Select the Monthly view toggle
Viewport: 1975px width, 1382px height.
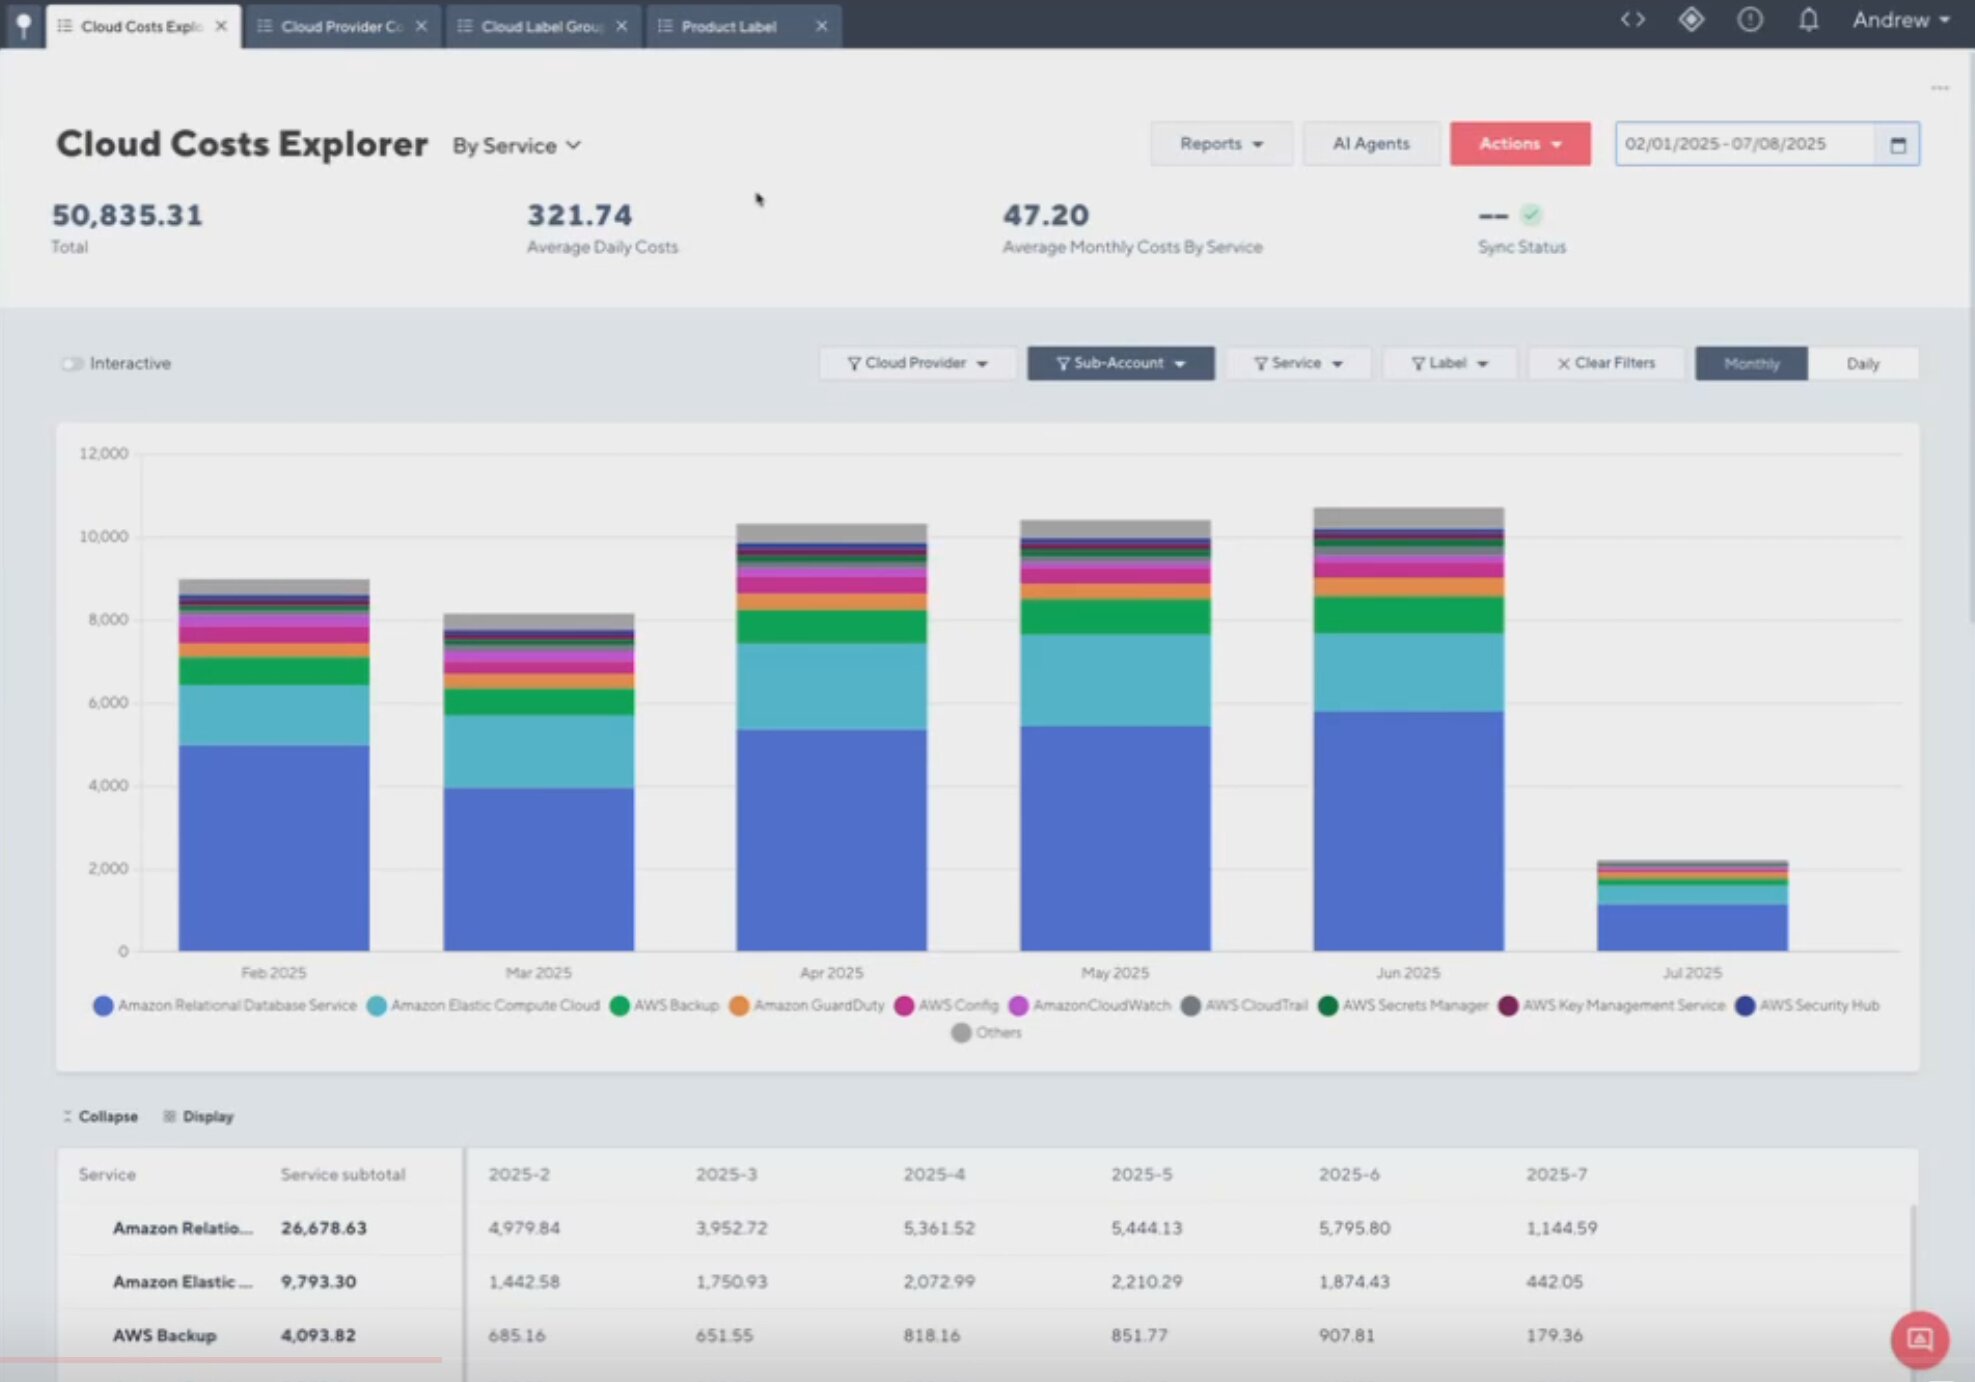[x=1751, y=363]
